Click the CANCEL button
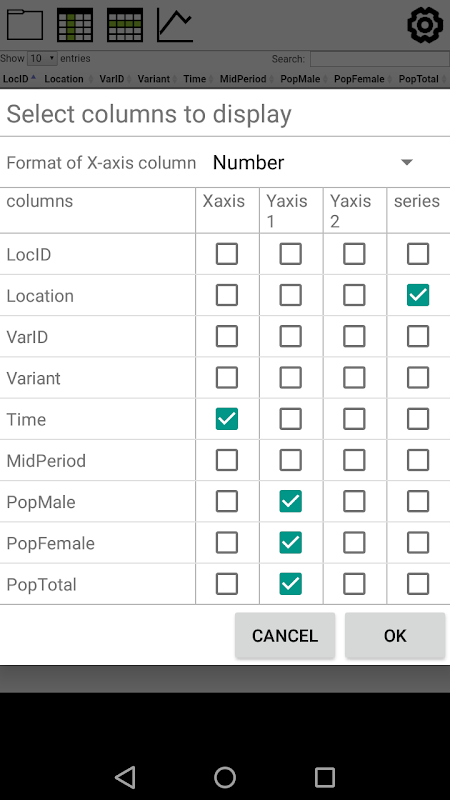Image resolution: width=450 pixels, height=800 pixels. coord(285,636)
